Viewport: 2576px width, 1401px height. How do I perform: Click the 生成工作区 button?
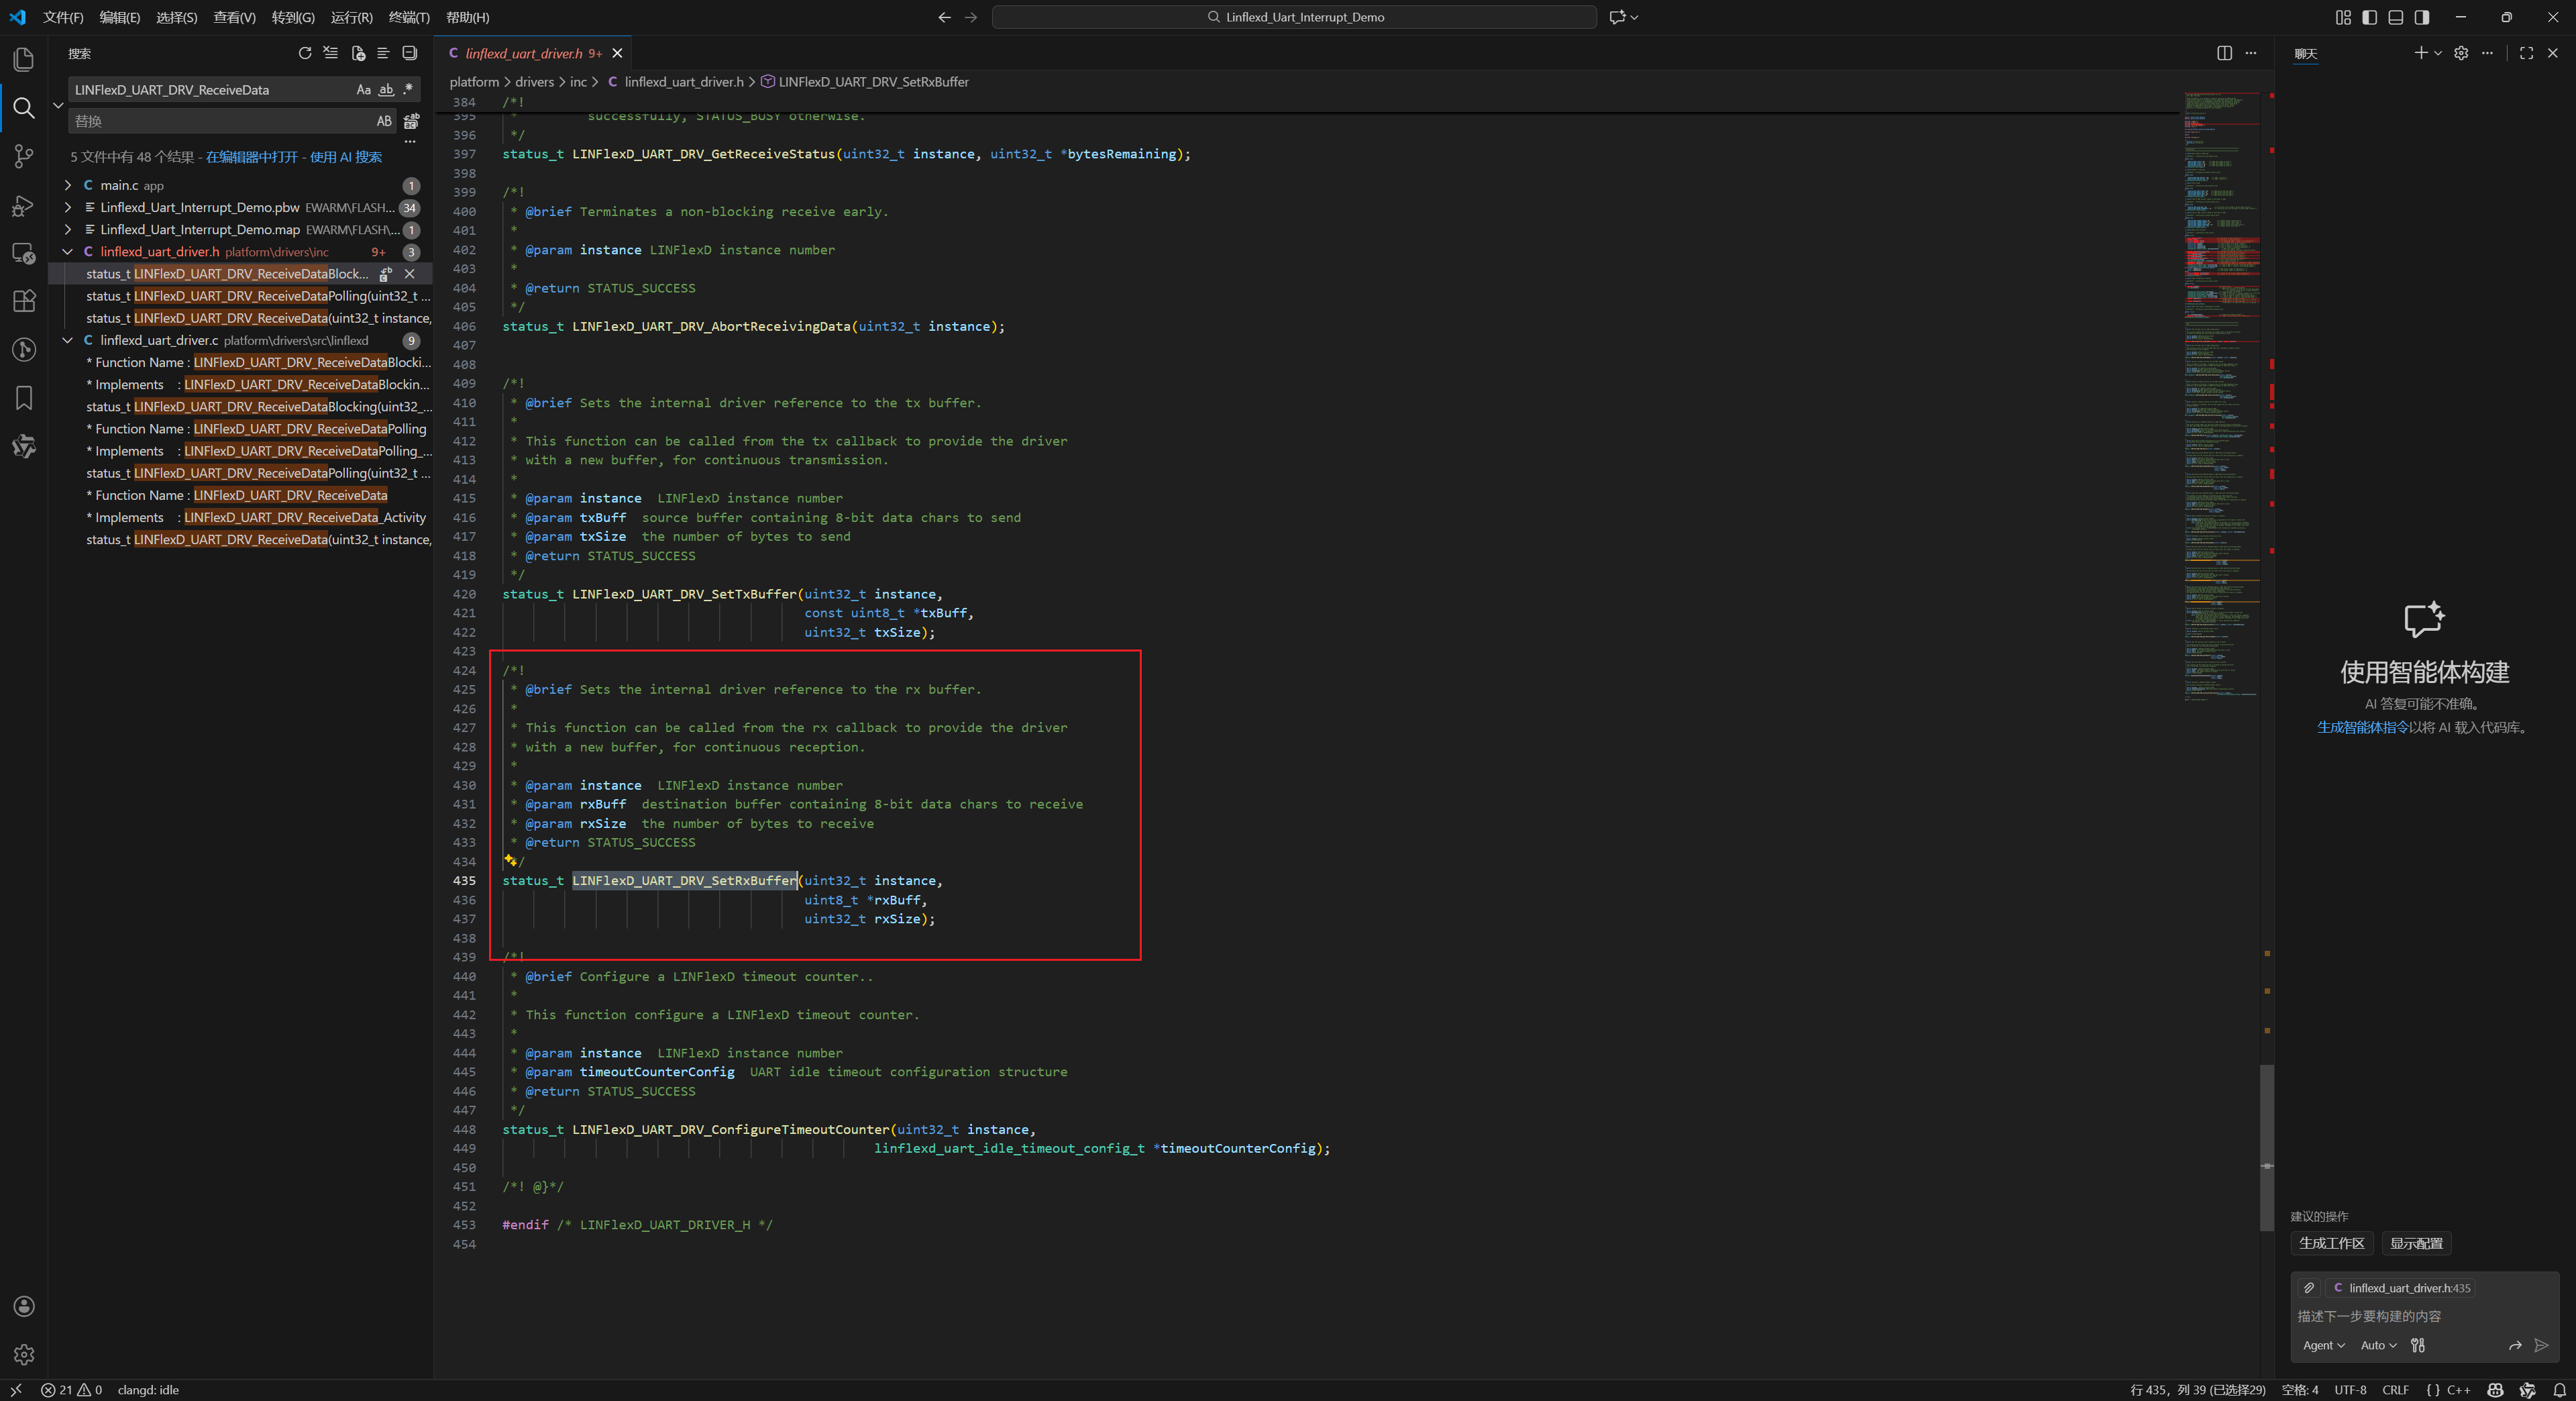tap(2331, 1243)
